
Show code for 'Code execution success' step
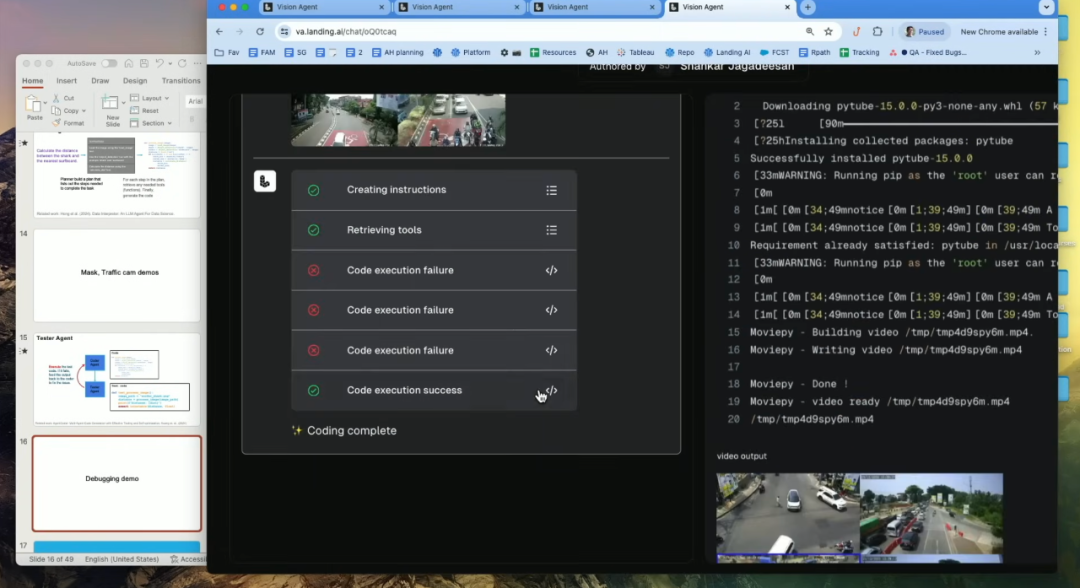(551, 390)
